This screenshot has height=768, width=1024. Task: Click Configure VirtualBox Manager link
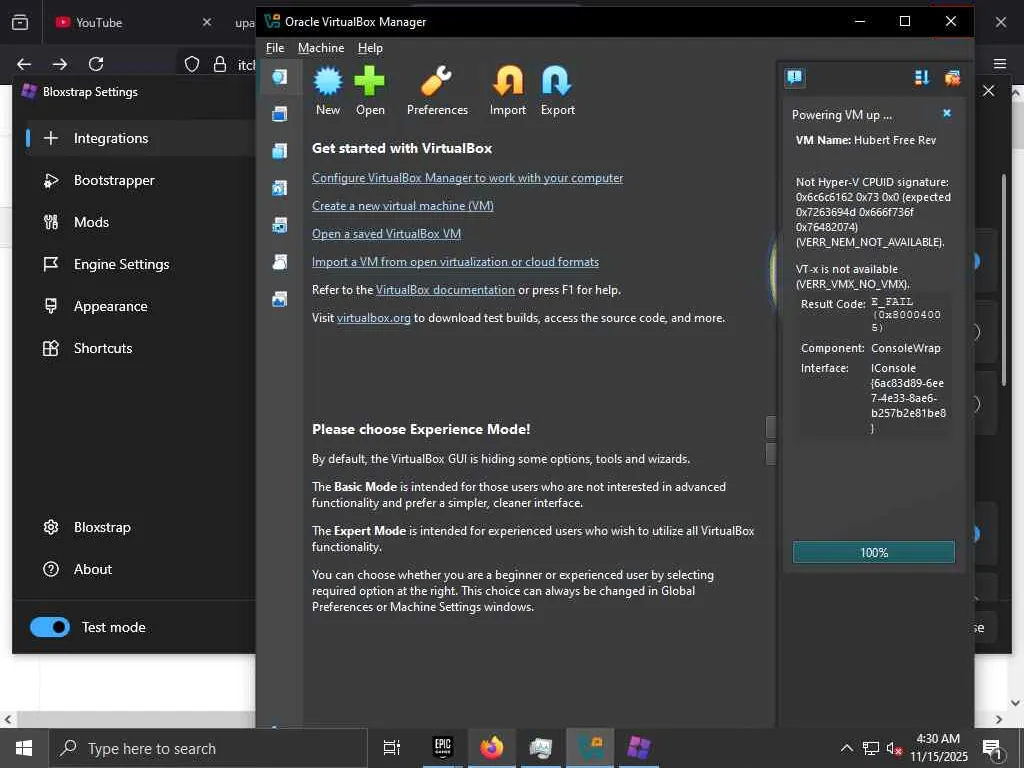(x=467, y=178)
